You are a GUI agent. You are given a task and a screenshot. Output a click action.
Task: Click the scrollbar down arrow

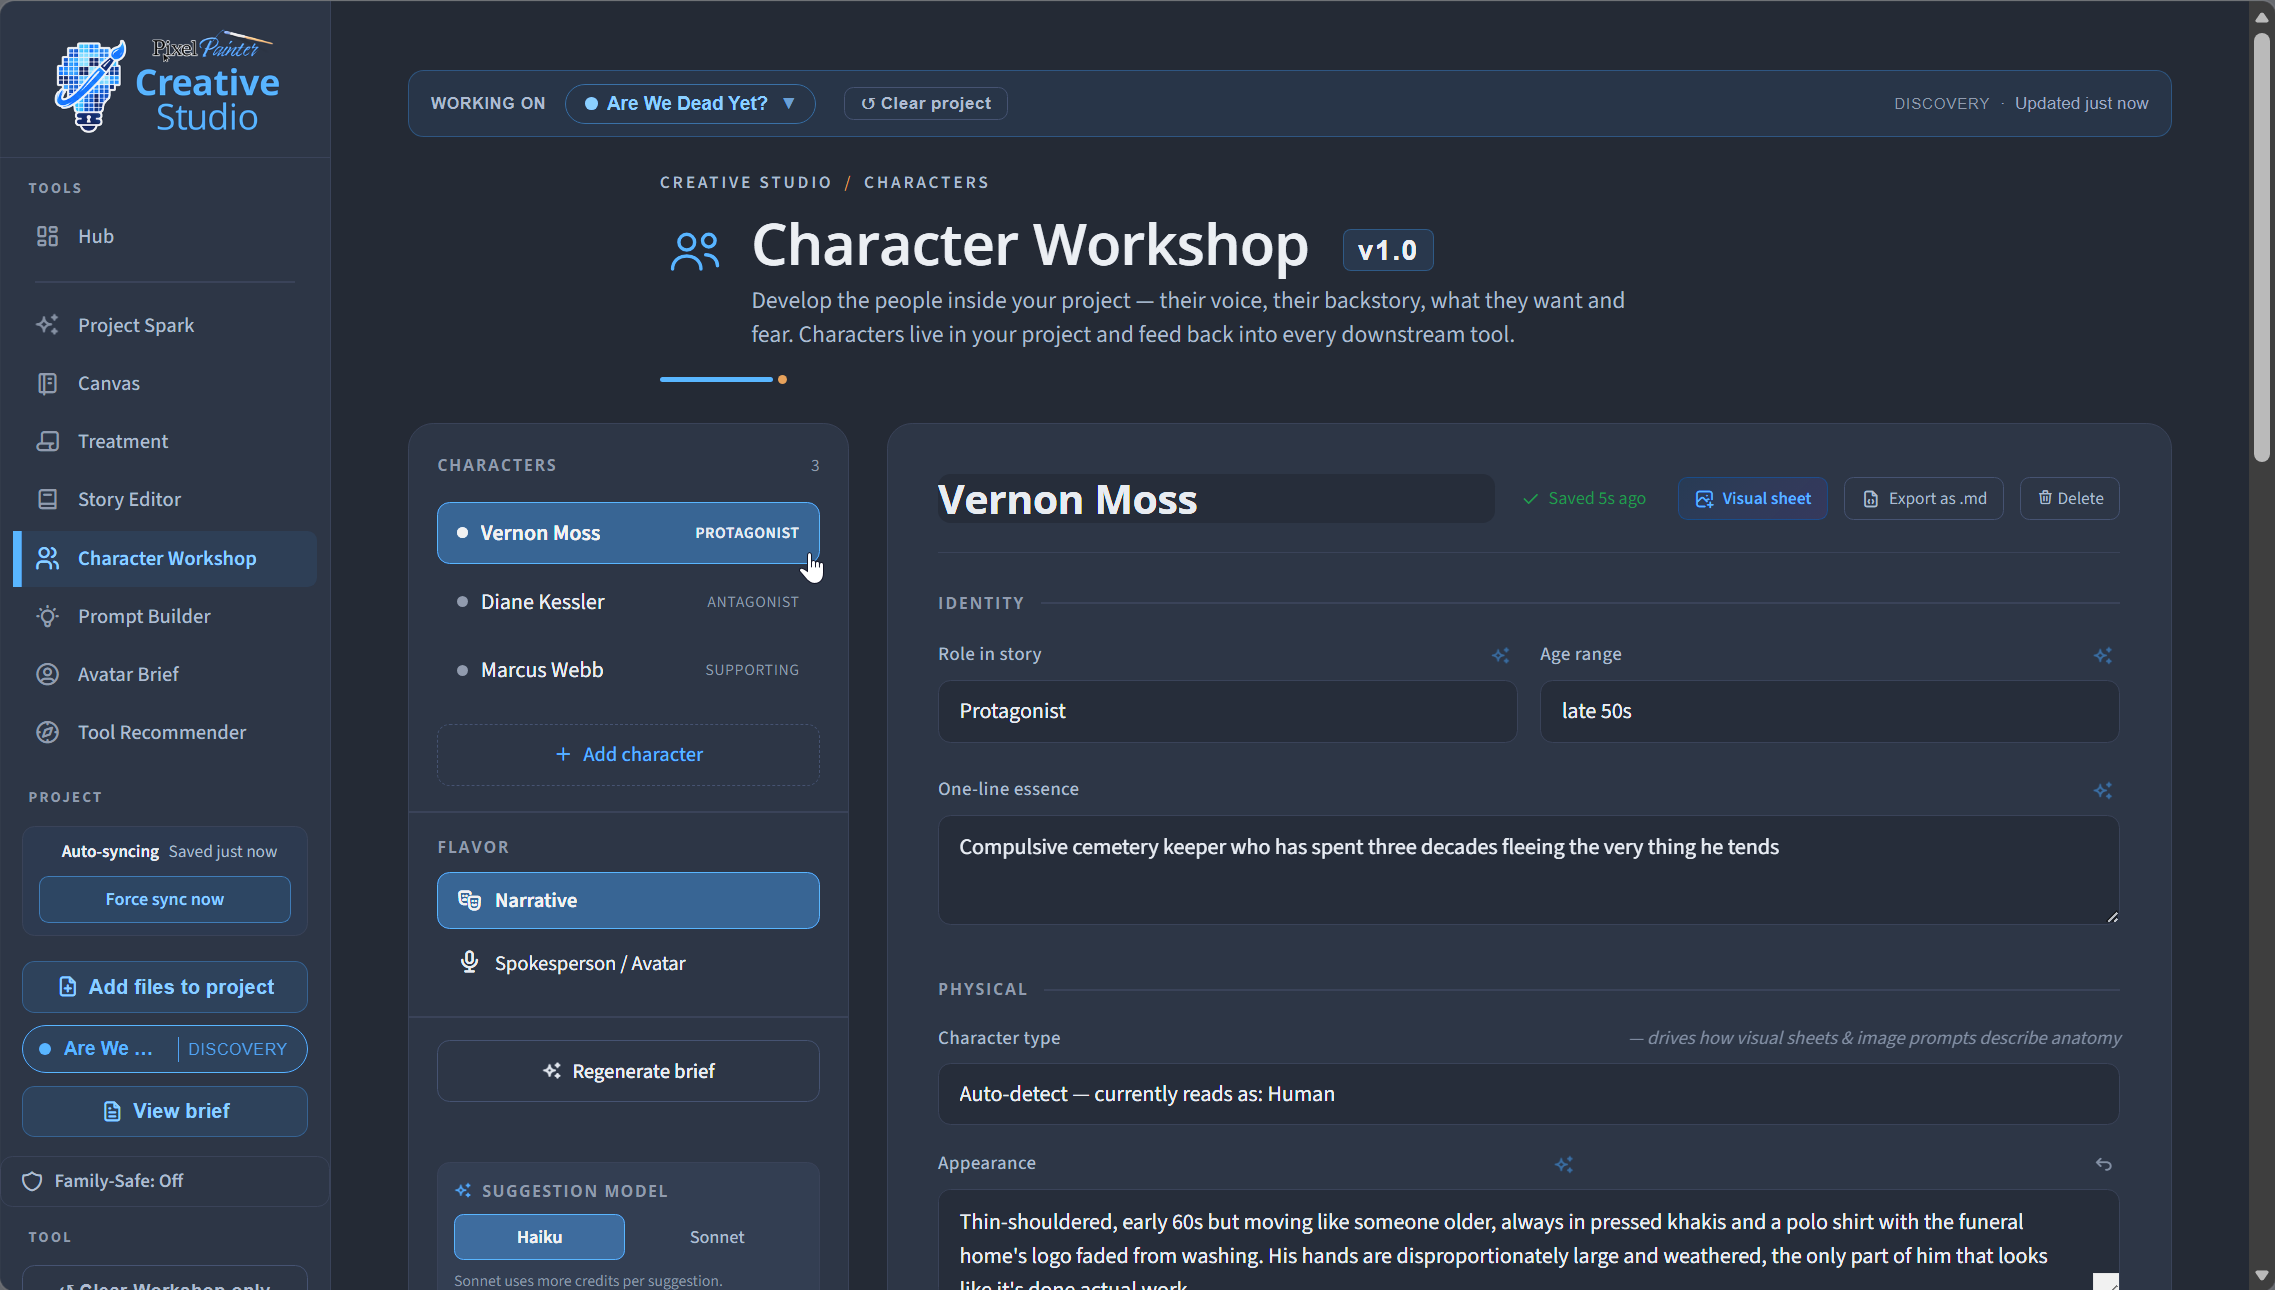click(x=2262, y=1276)
